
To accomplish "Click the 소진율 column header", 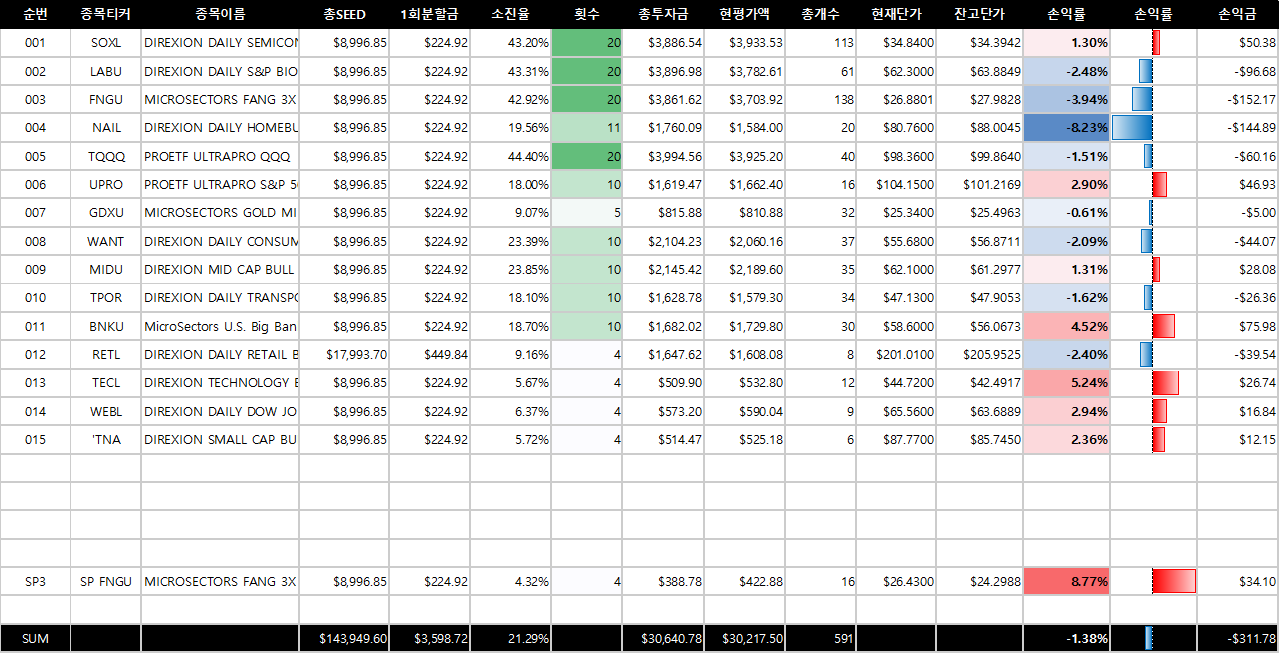I will point(510,14).
